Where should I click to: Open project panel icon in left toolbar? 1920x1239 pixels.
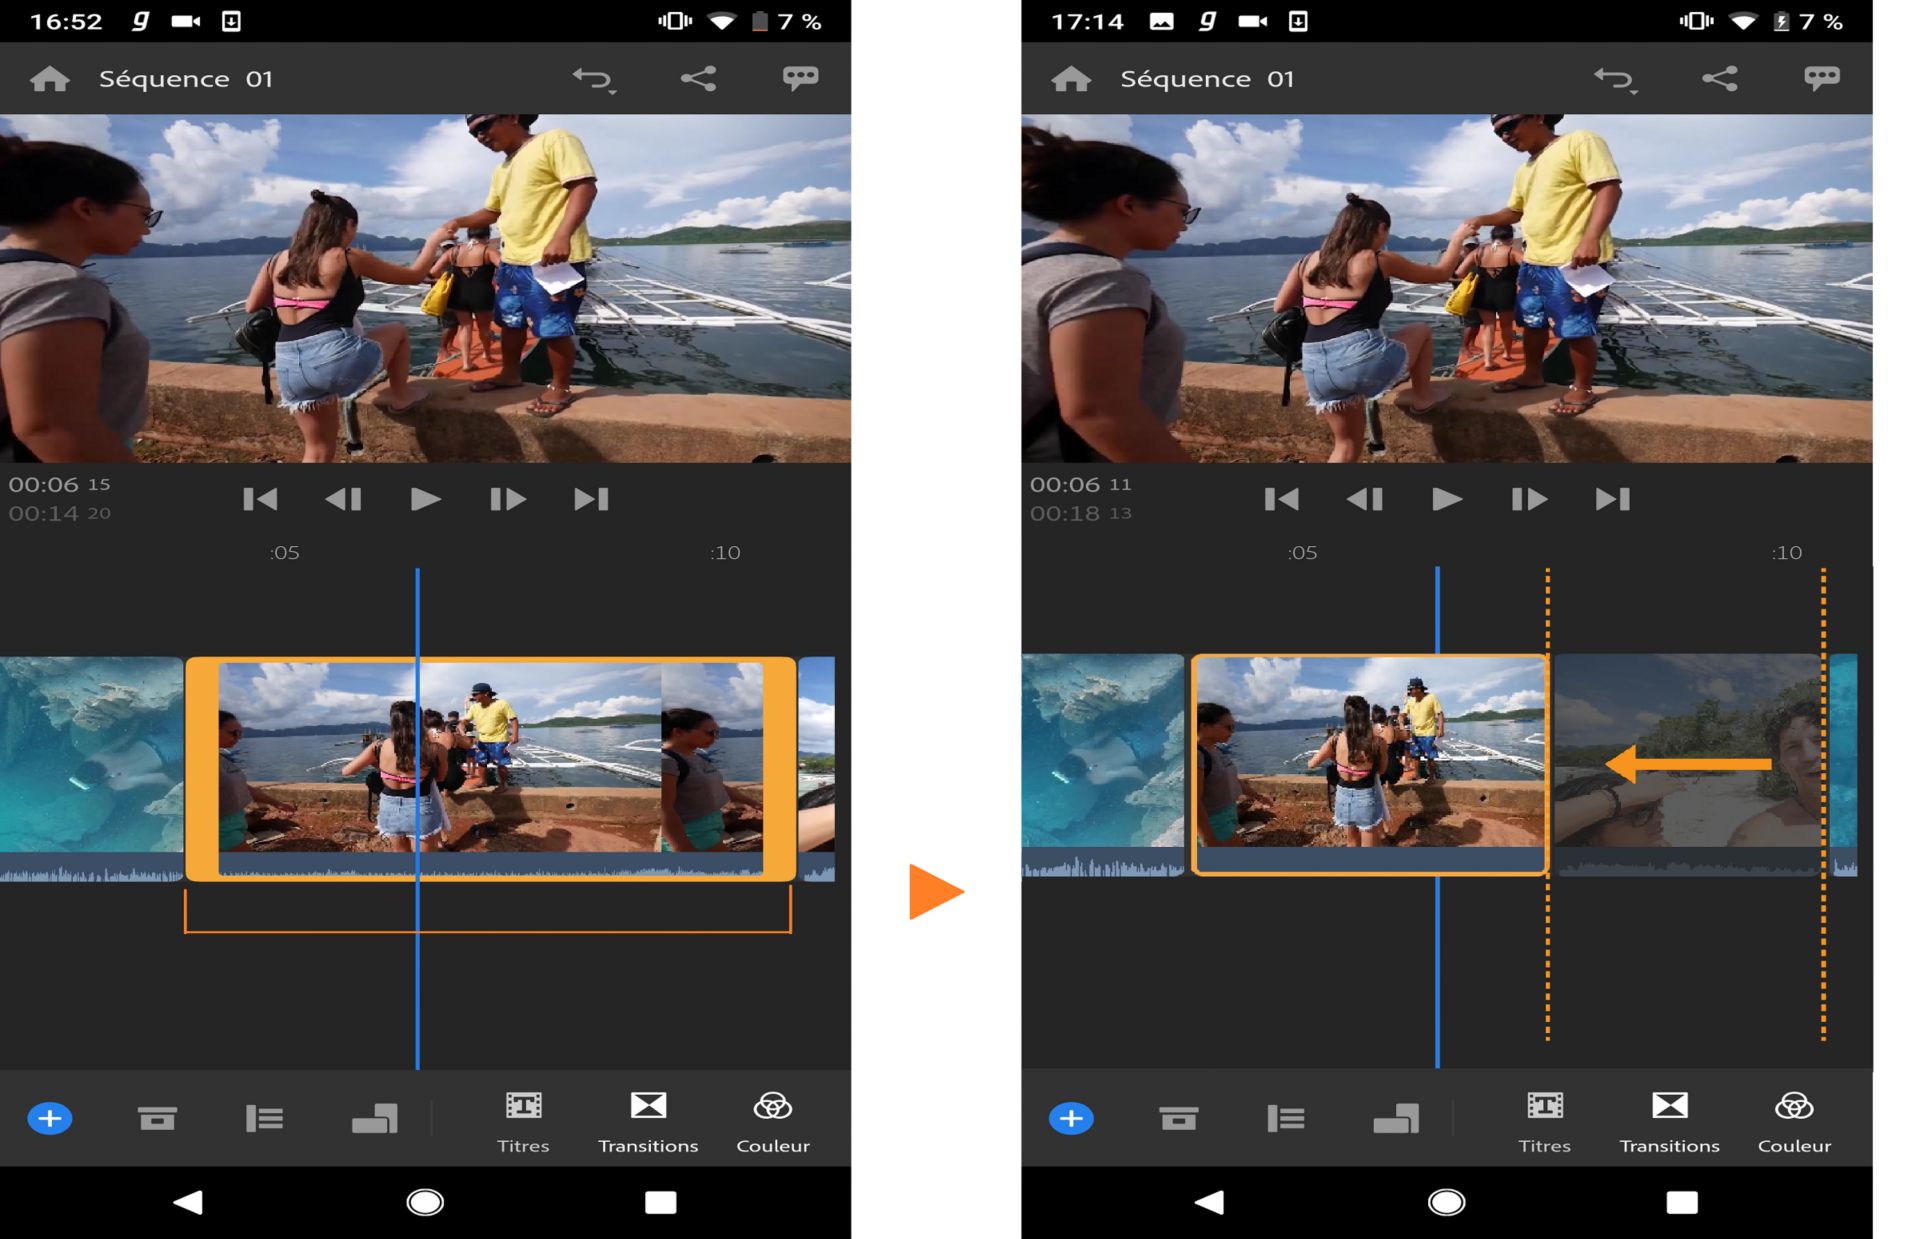[x=157, y=1118]
